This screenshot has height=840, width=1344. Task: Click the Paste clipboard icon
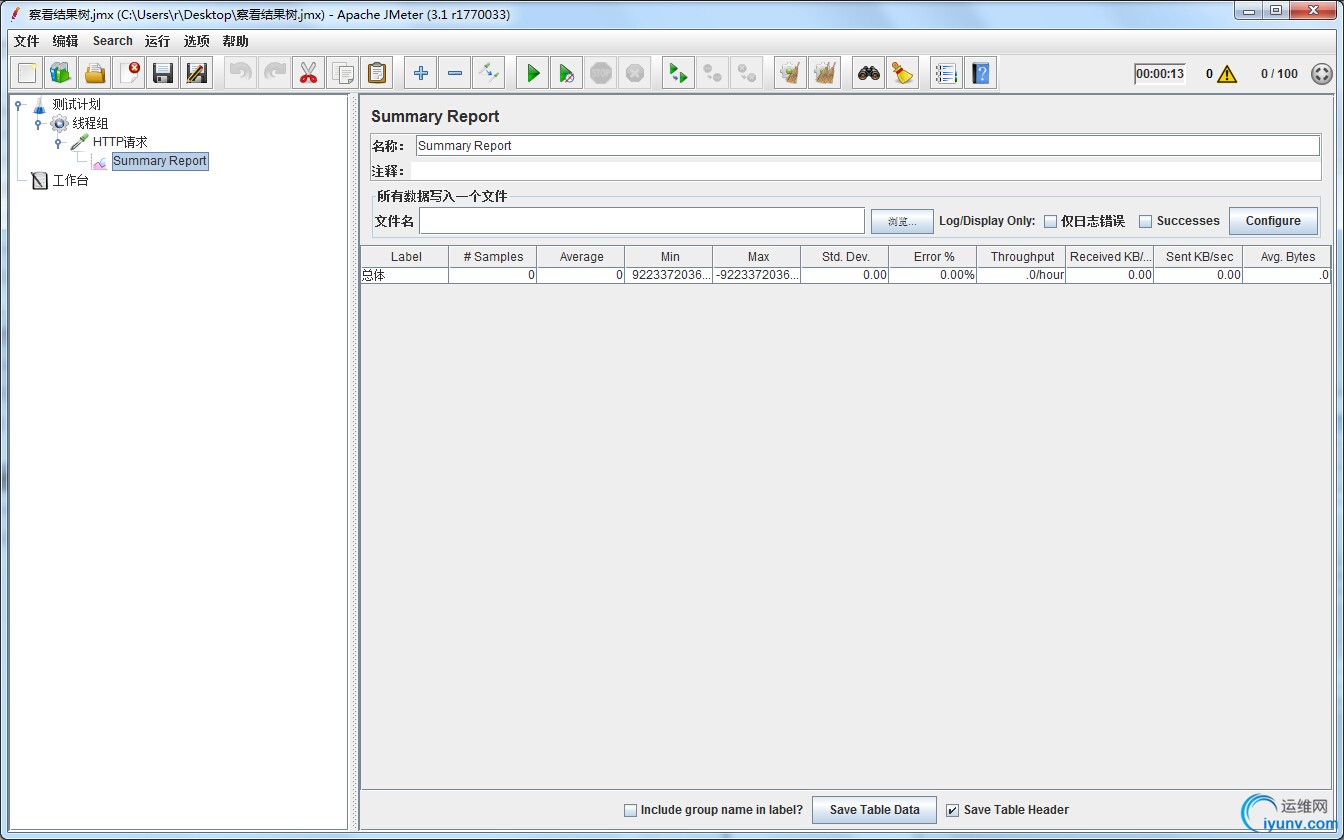[x=377, y=73]
